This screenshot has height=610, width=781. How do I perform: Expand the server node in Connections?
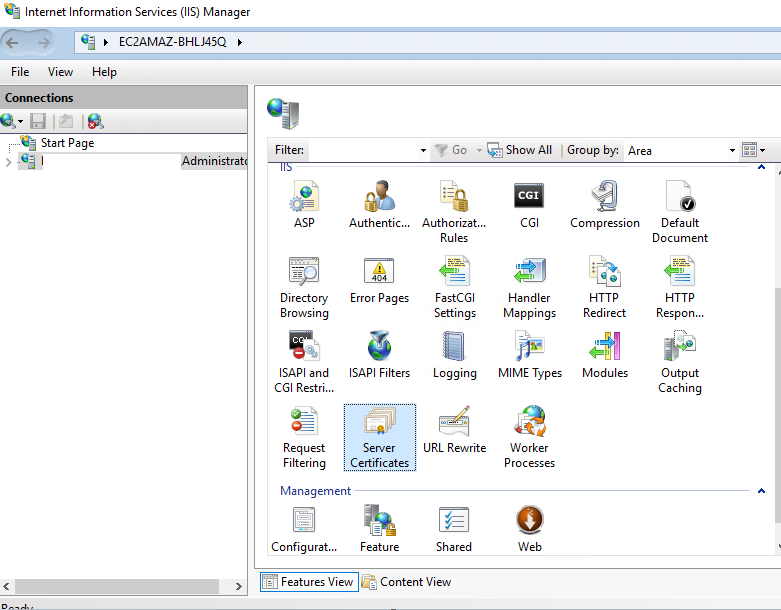(x=8, y=162)
